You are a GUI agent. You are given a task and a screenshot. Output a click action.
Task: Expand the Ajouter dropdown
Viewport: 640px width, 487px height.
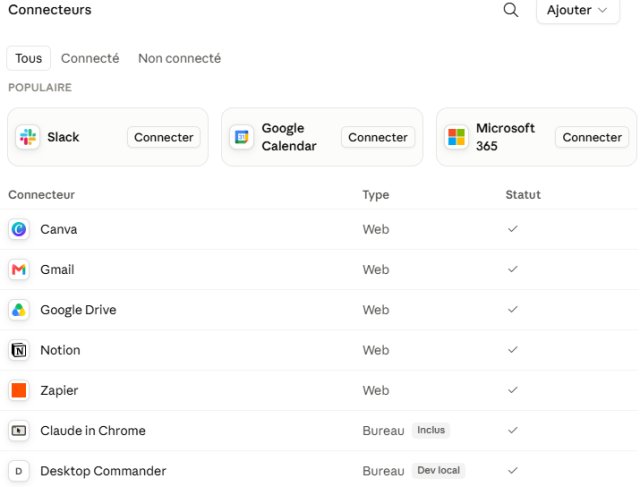[578, 10]
